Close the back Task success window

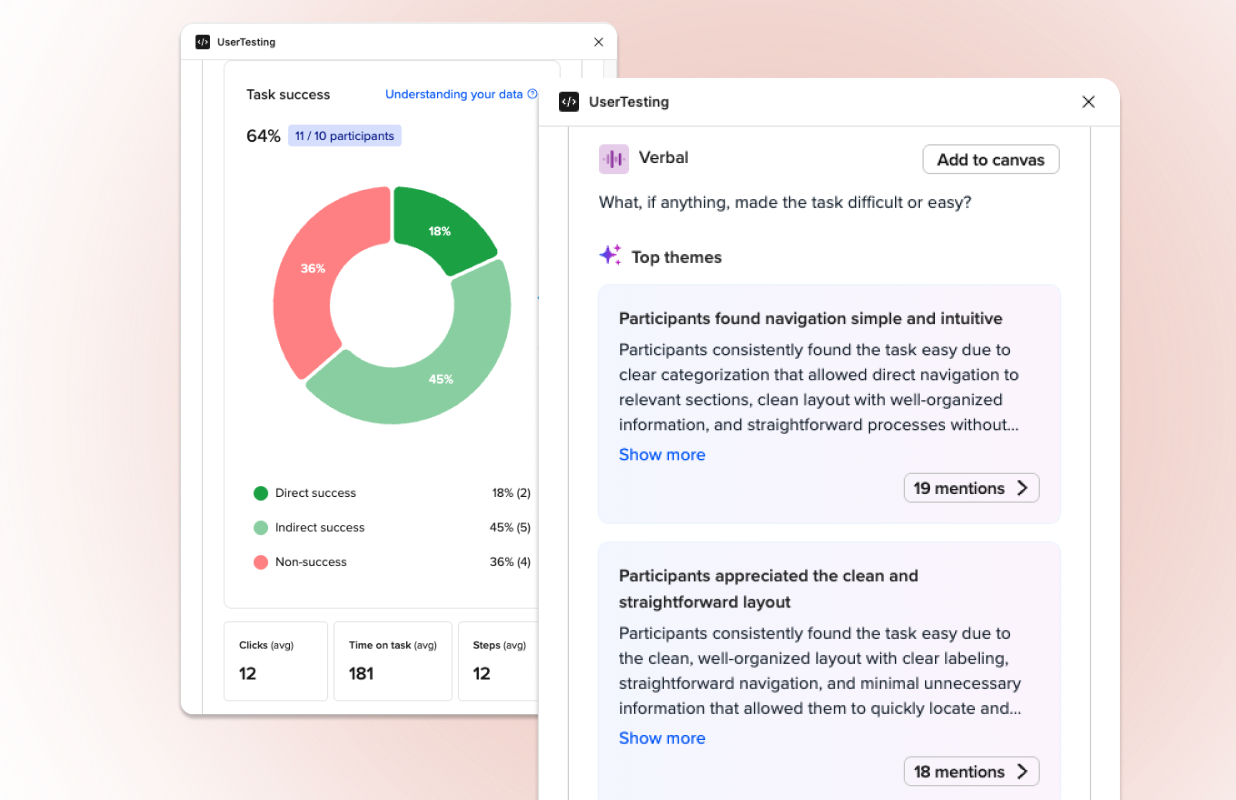598,42
